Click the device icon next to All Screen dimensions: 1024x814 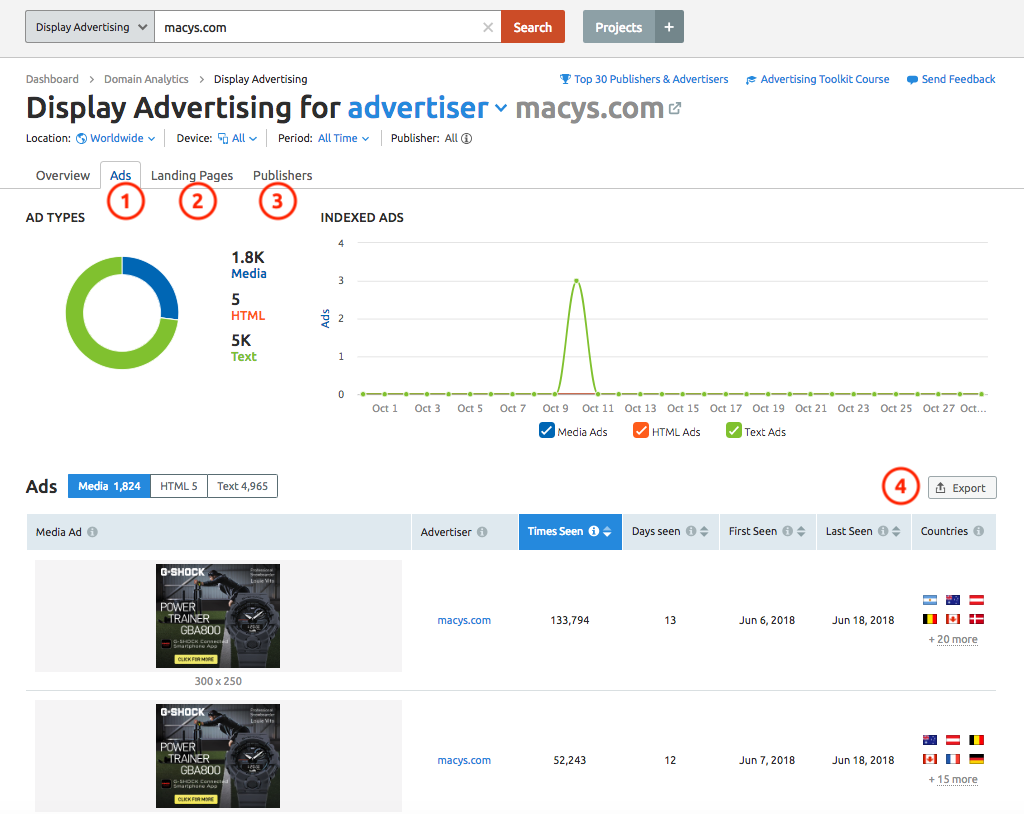coord(223,138)
